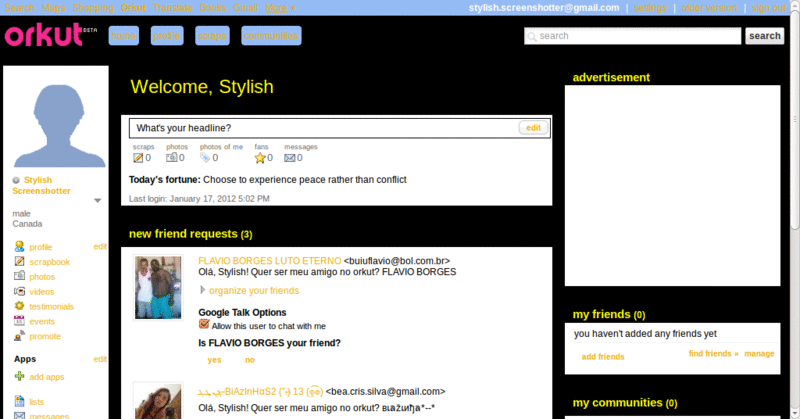
Task: Click the messages envelope icon in sidebar
Action: [x=19, y=415]
